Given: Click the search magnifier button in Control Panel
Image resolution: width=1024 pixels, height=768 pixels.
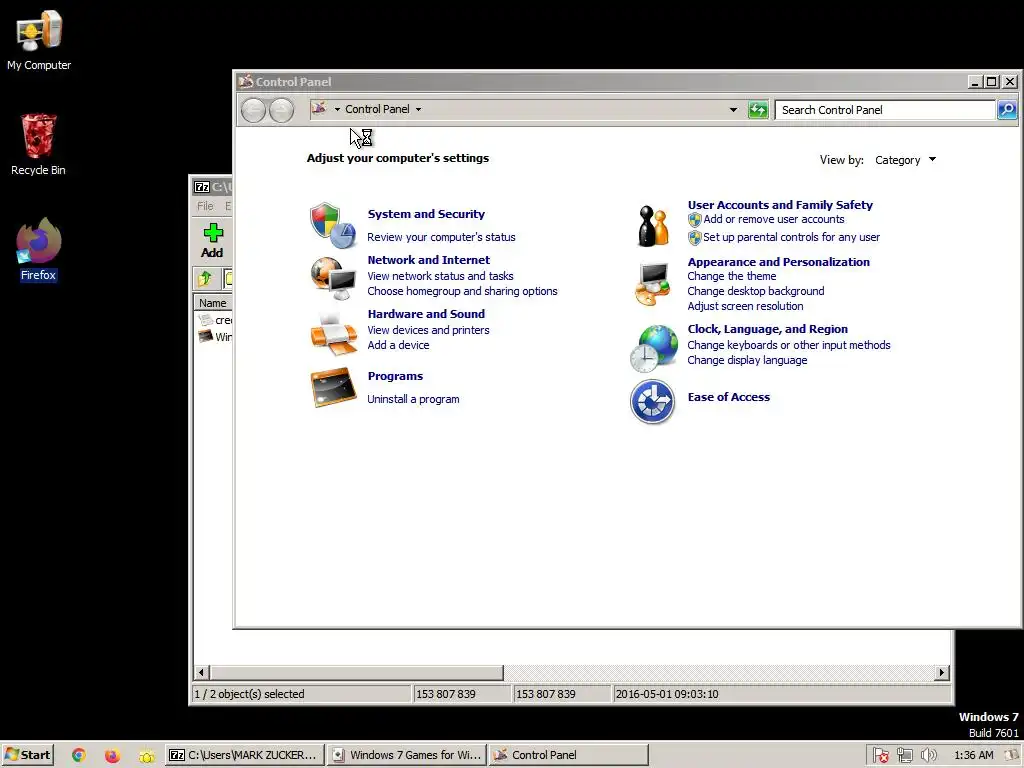Looking at the screenshot, I should 1006,110.
